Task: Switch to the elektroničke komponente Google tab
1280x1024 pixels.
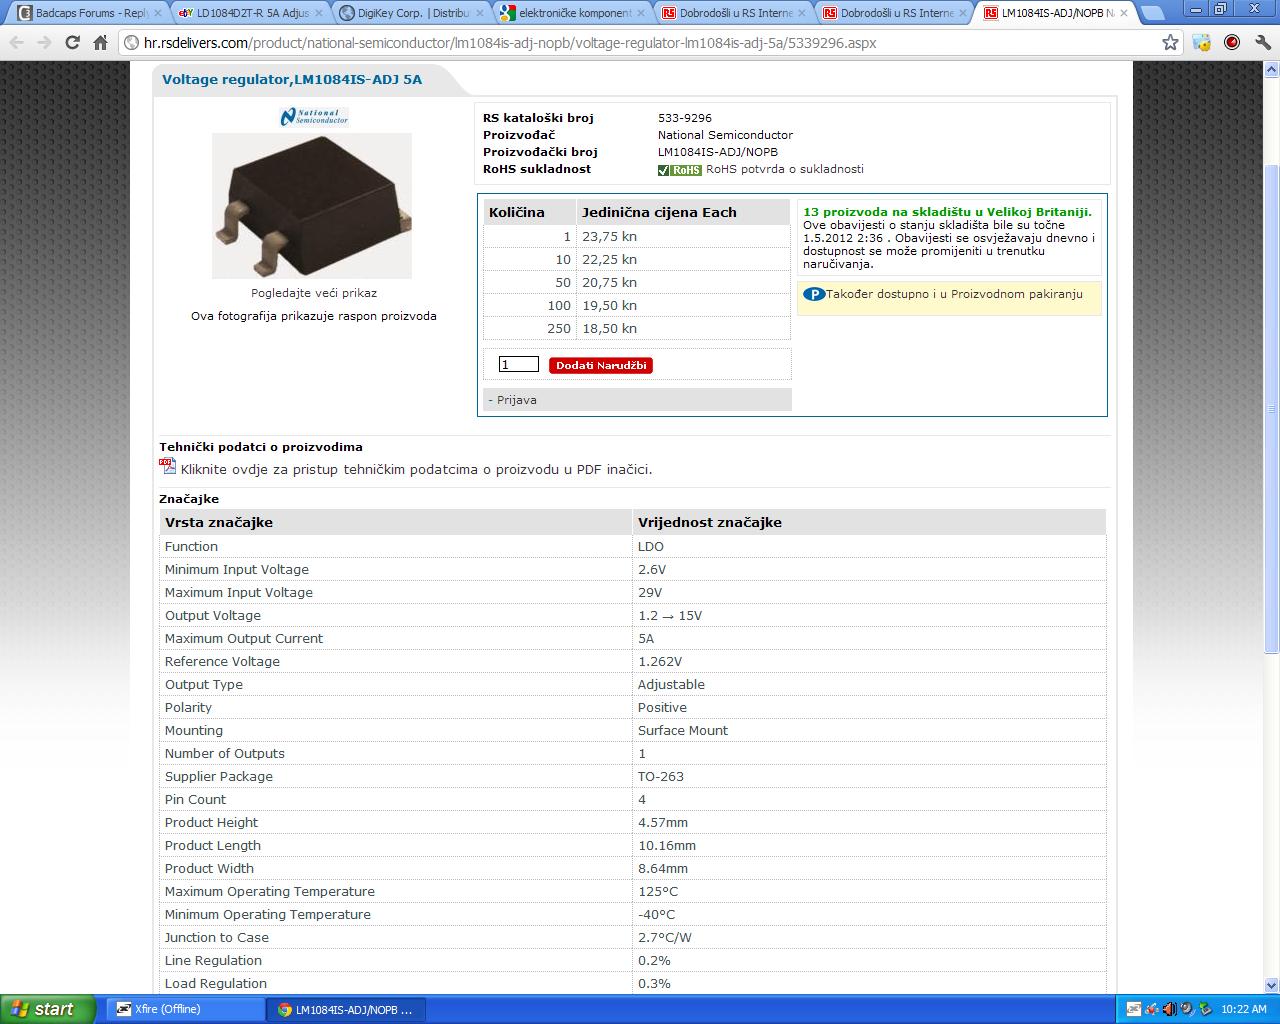Action: [x=568, y=13]
